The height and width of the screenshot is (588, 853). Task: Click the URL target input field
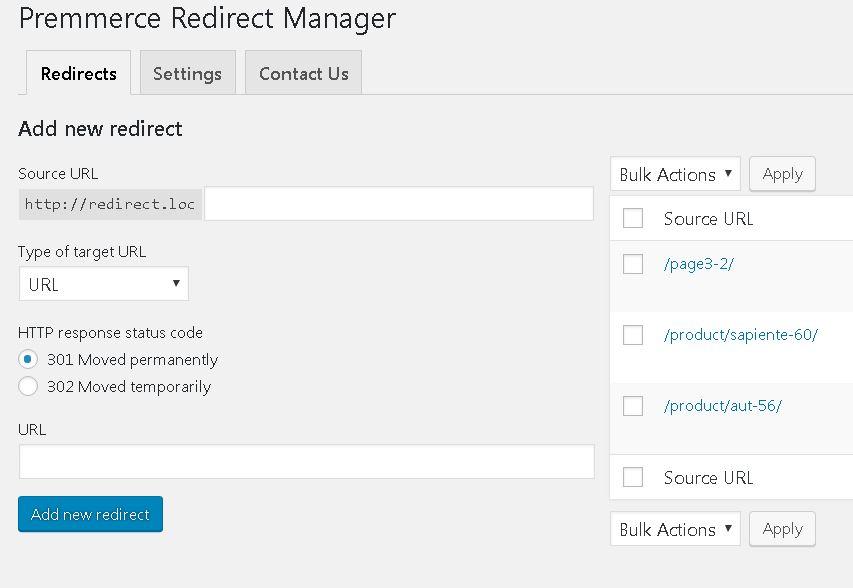tap(305, 461)
